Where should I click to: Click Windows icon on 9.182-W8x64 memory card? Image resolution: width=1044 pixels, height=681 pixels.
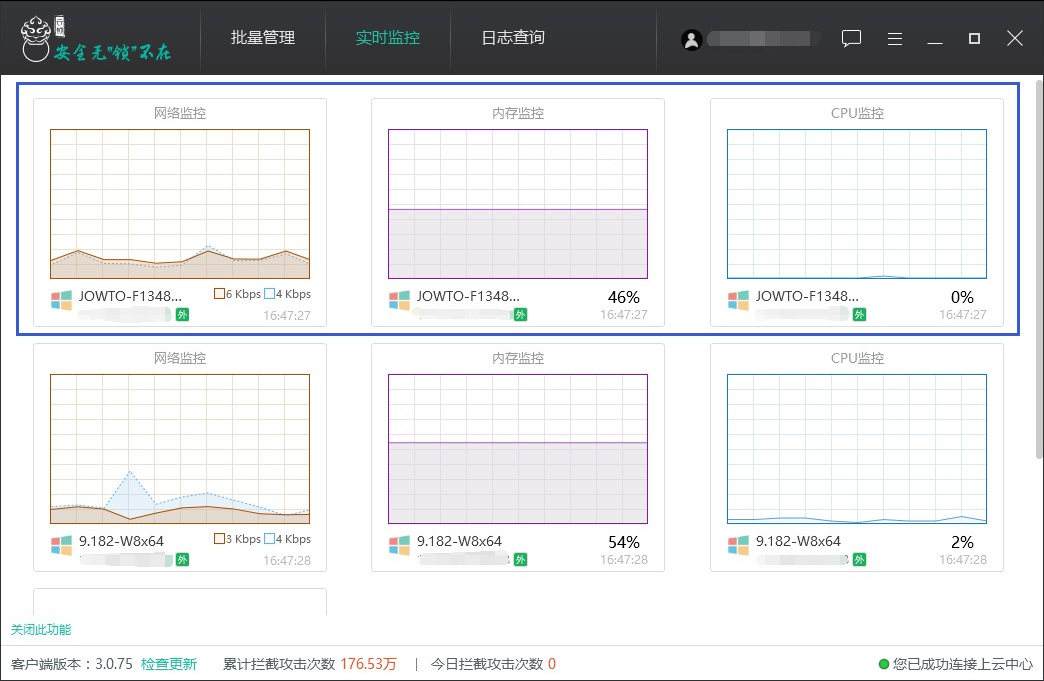[x=400, y=545]
